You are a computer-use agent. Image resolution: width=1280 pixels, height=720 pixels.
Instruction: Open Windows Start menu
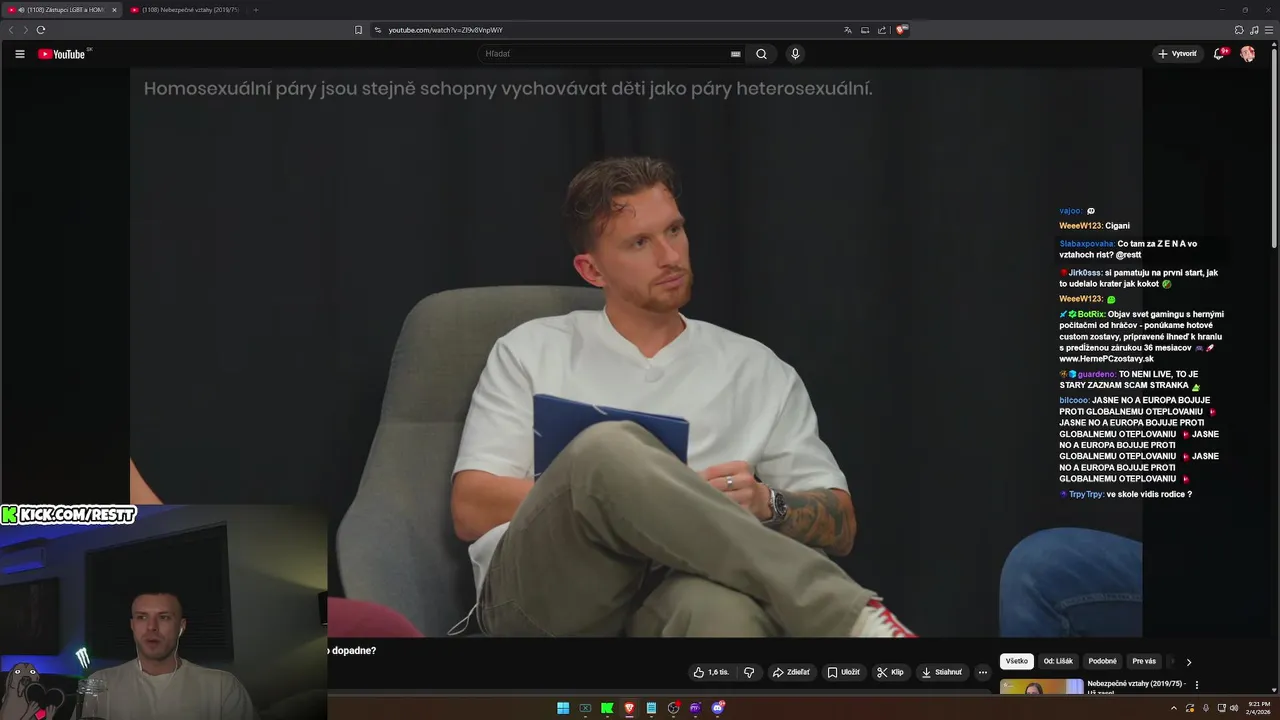pyautogui.click(x=563, y=708)
